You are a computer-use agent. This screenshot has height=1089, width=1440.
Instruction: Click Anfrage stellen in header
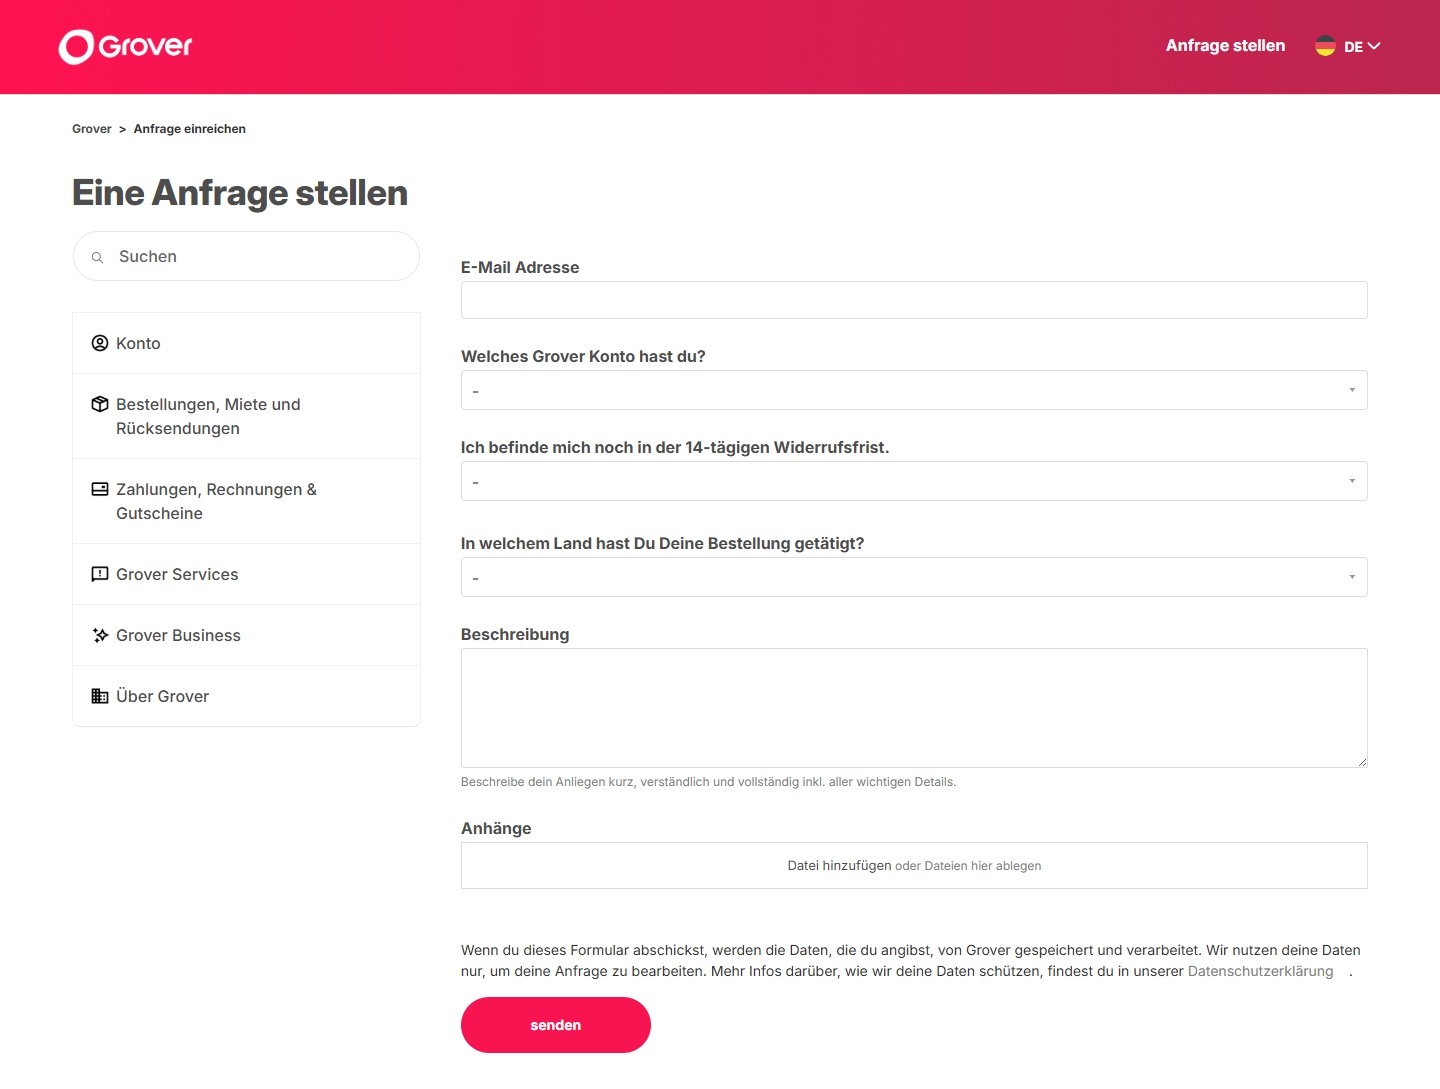tap(1225, 46)
